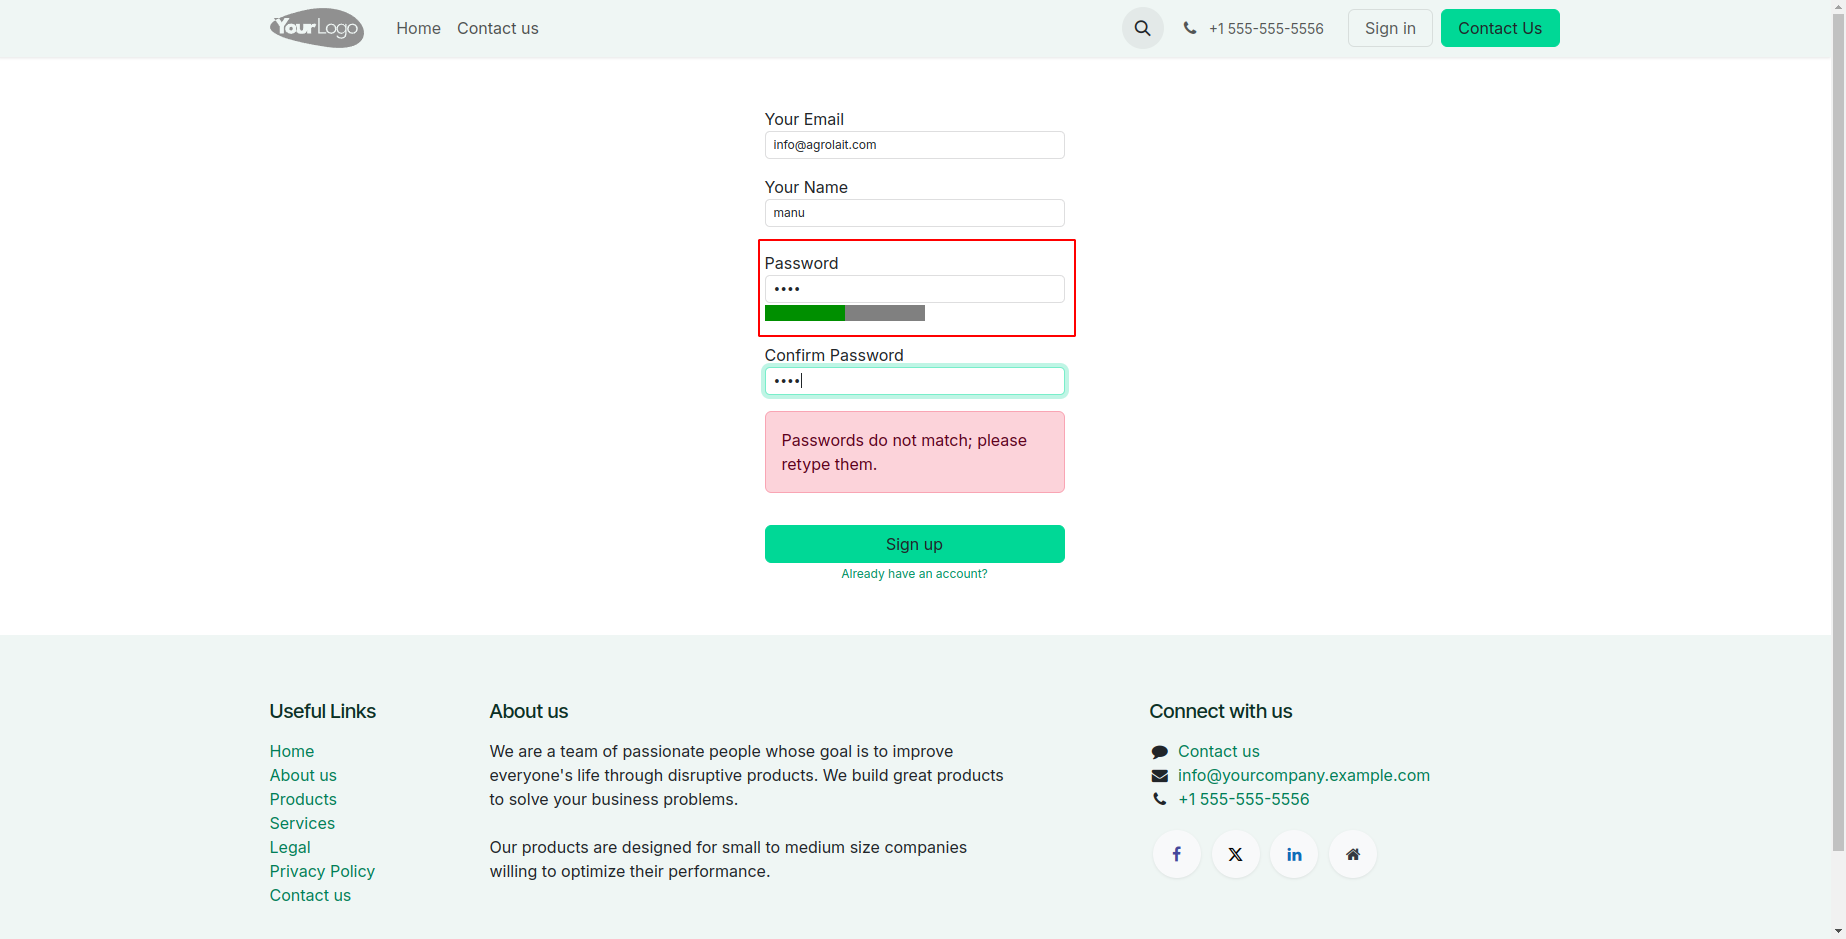Screen dimensions: 1846x939
Task: Click the password strength meter bar
Action: click(x=844, y=313)
